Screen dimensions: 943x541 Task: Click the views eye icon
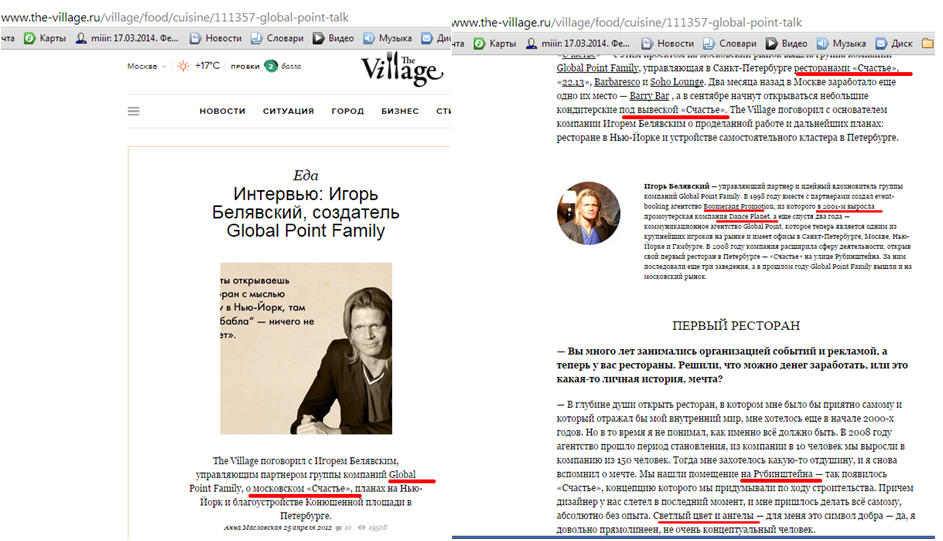coord(361,528)
